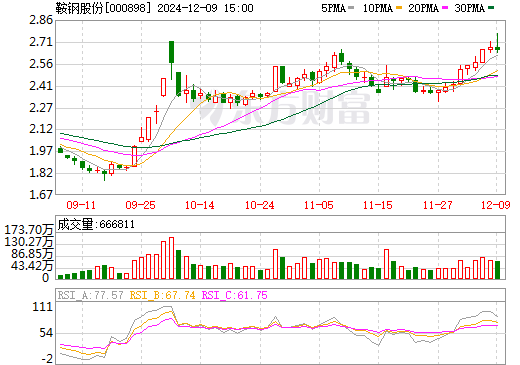Click the tallest green candlestick near 2.71
The image size is (520, 365).
point(171,52)
